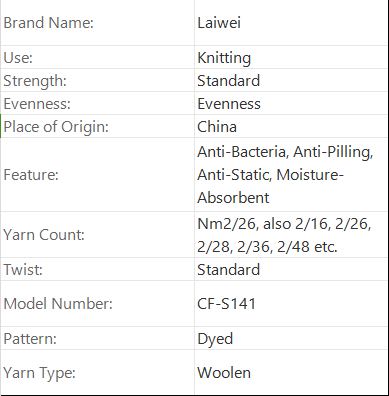This screenshot has width=389, height=396.
Task: Select the Strength label cell
Action: point(97,80)
